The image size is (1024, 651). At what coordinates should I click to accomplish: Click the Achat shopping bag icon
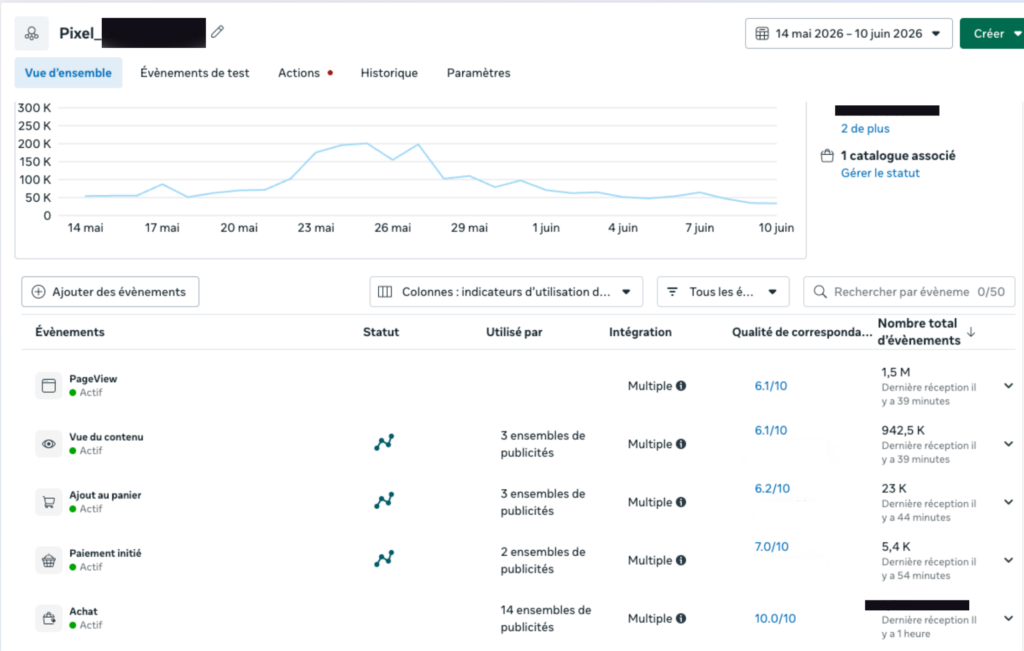coord(48,618)
